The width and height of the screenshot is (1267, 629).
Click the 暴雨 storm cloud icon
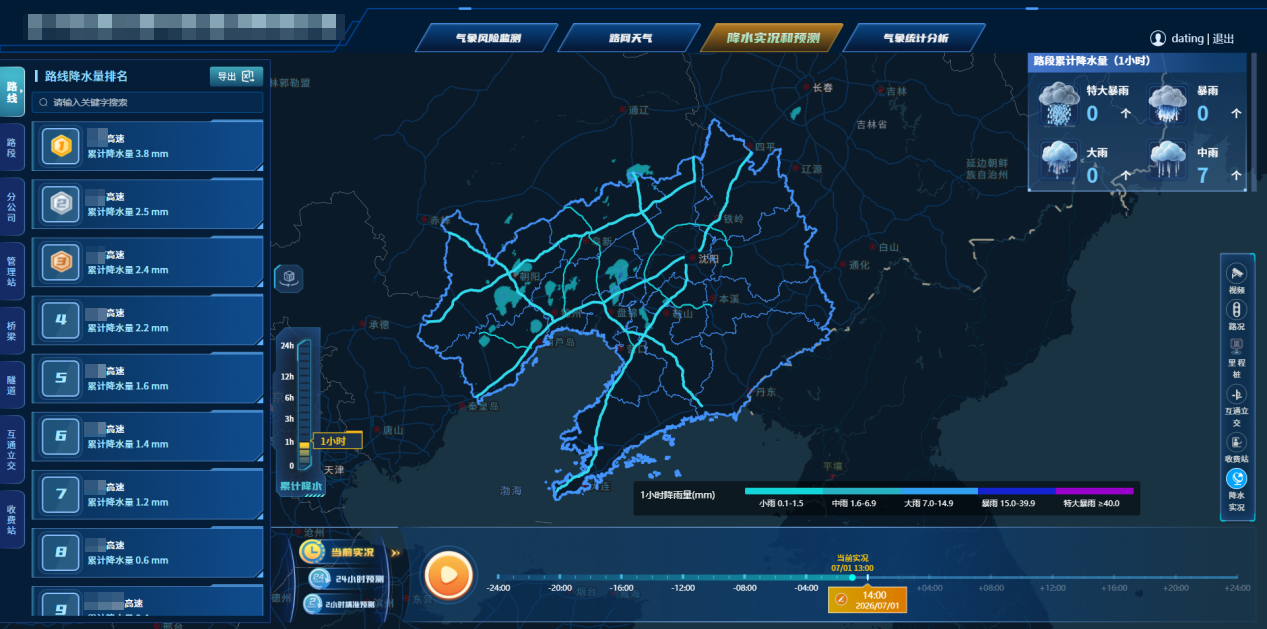(x=1167, y=103)
